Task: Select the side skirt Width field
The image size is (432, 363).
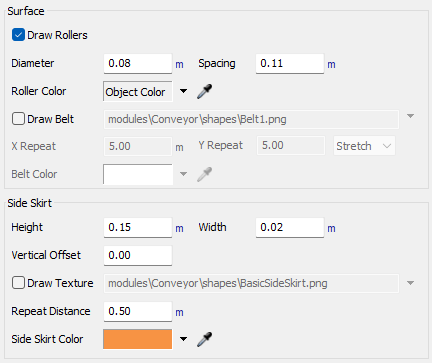Action: click(x=290, y=227)
